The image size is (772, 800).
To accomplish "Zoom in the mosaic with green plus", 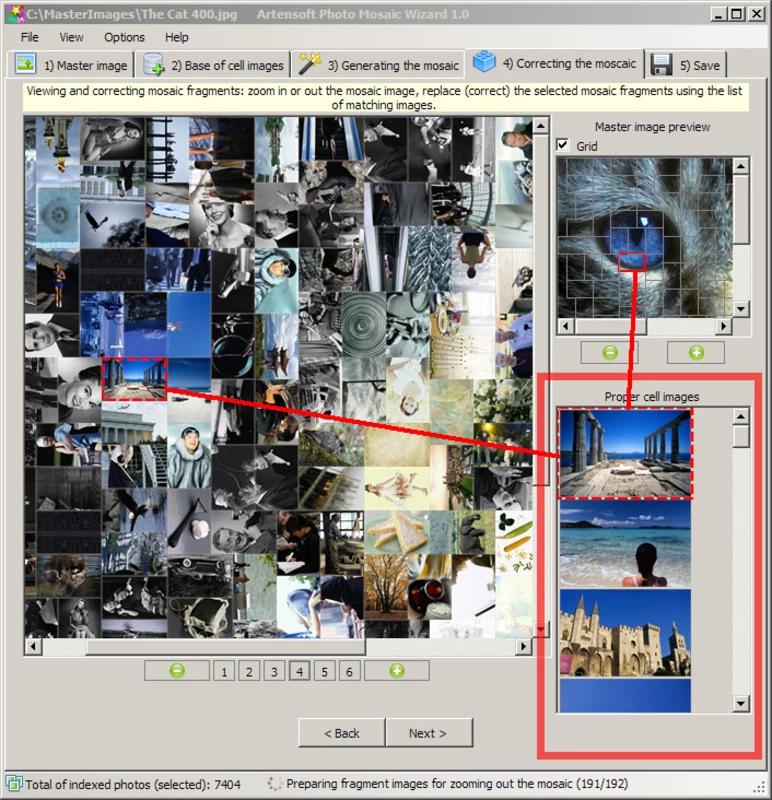I will click(396, 670).
